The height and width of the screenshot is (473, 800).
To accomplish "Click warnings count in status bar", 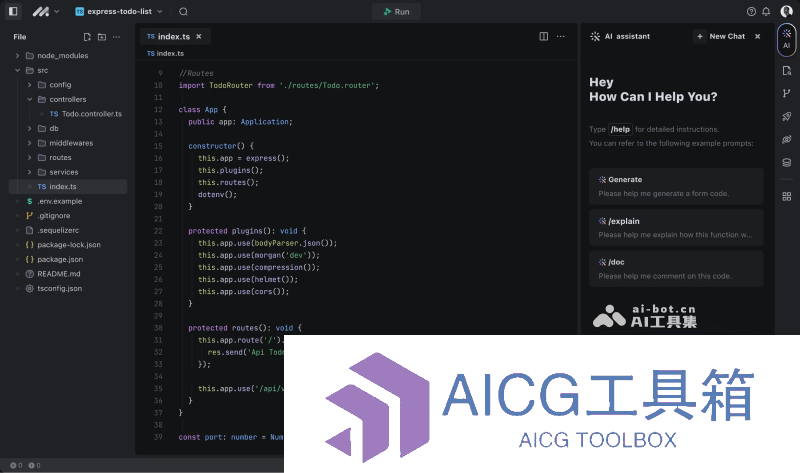I will (34, 465).
